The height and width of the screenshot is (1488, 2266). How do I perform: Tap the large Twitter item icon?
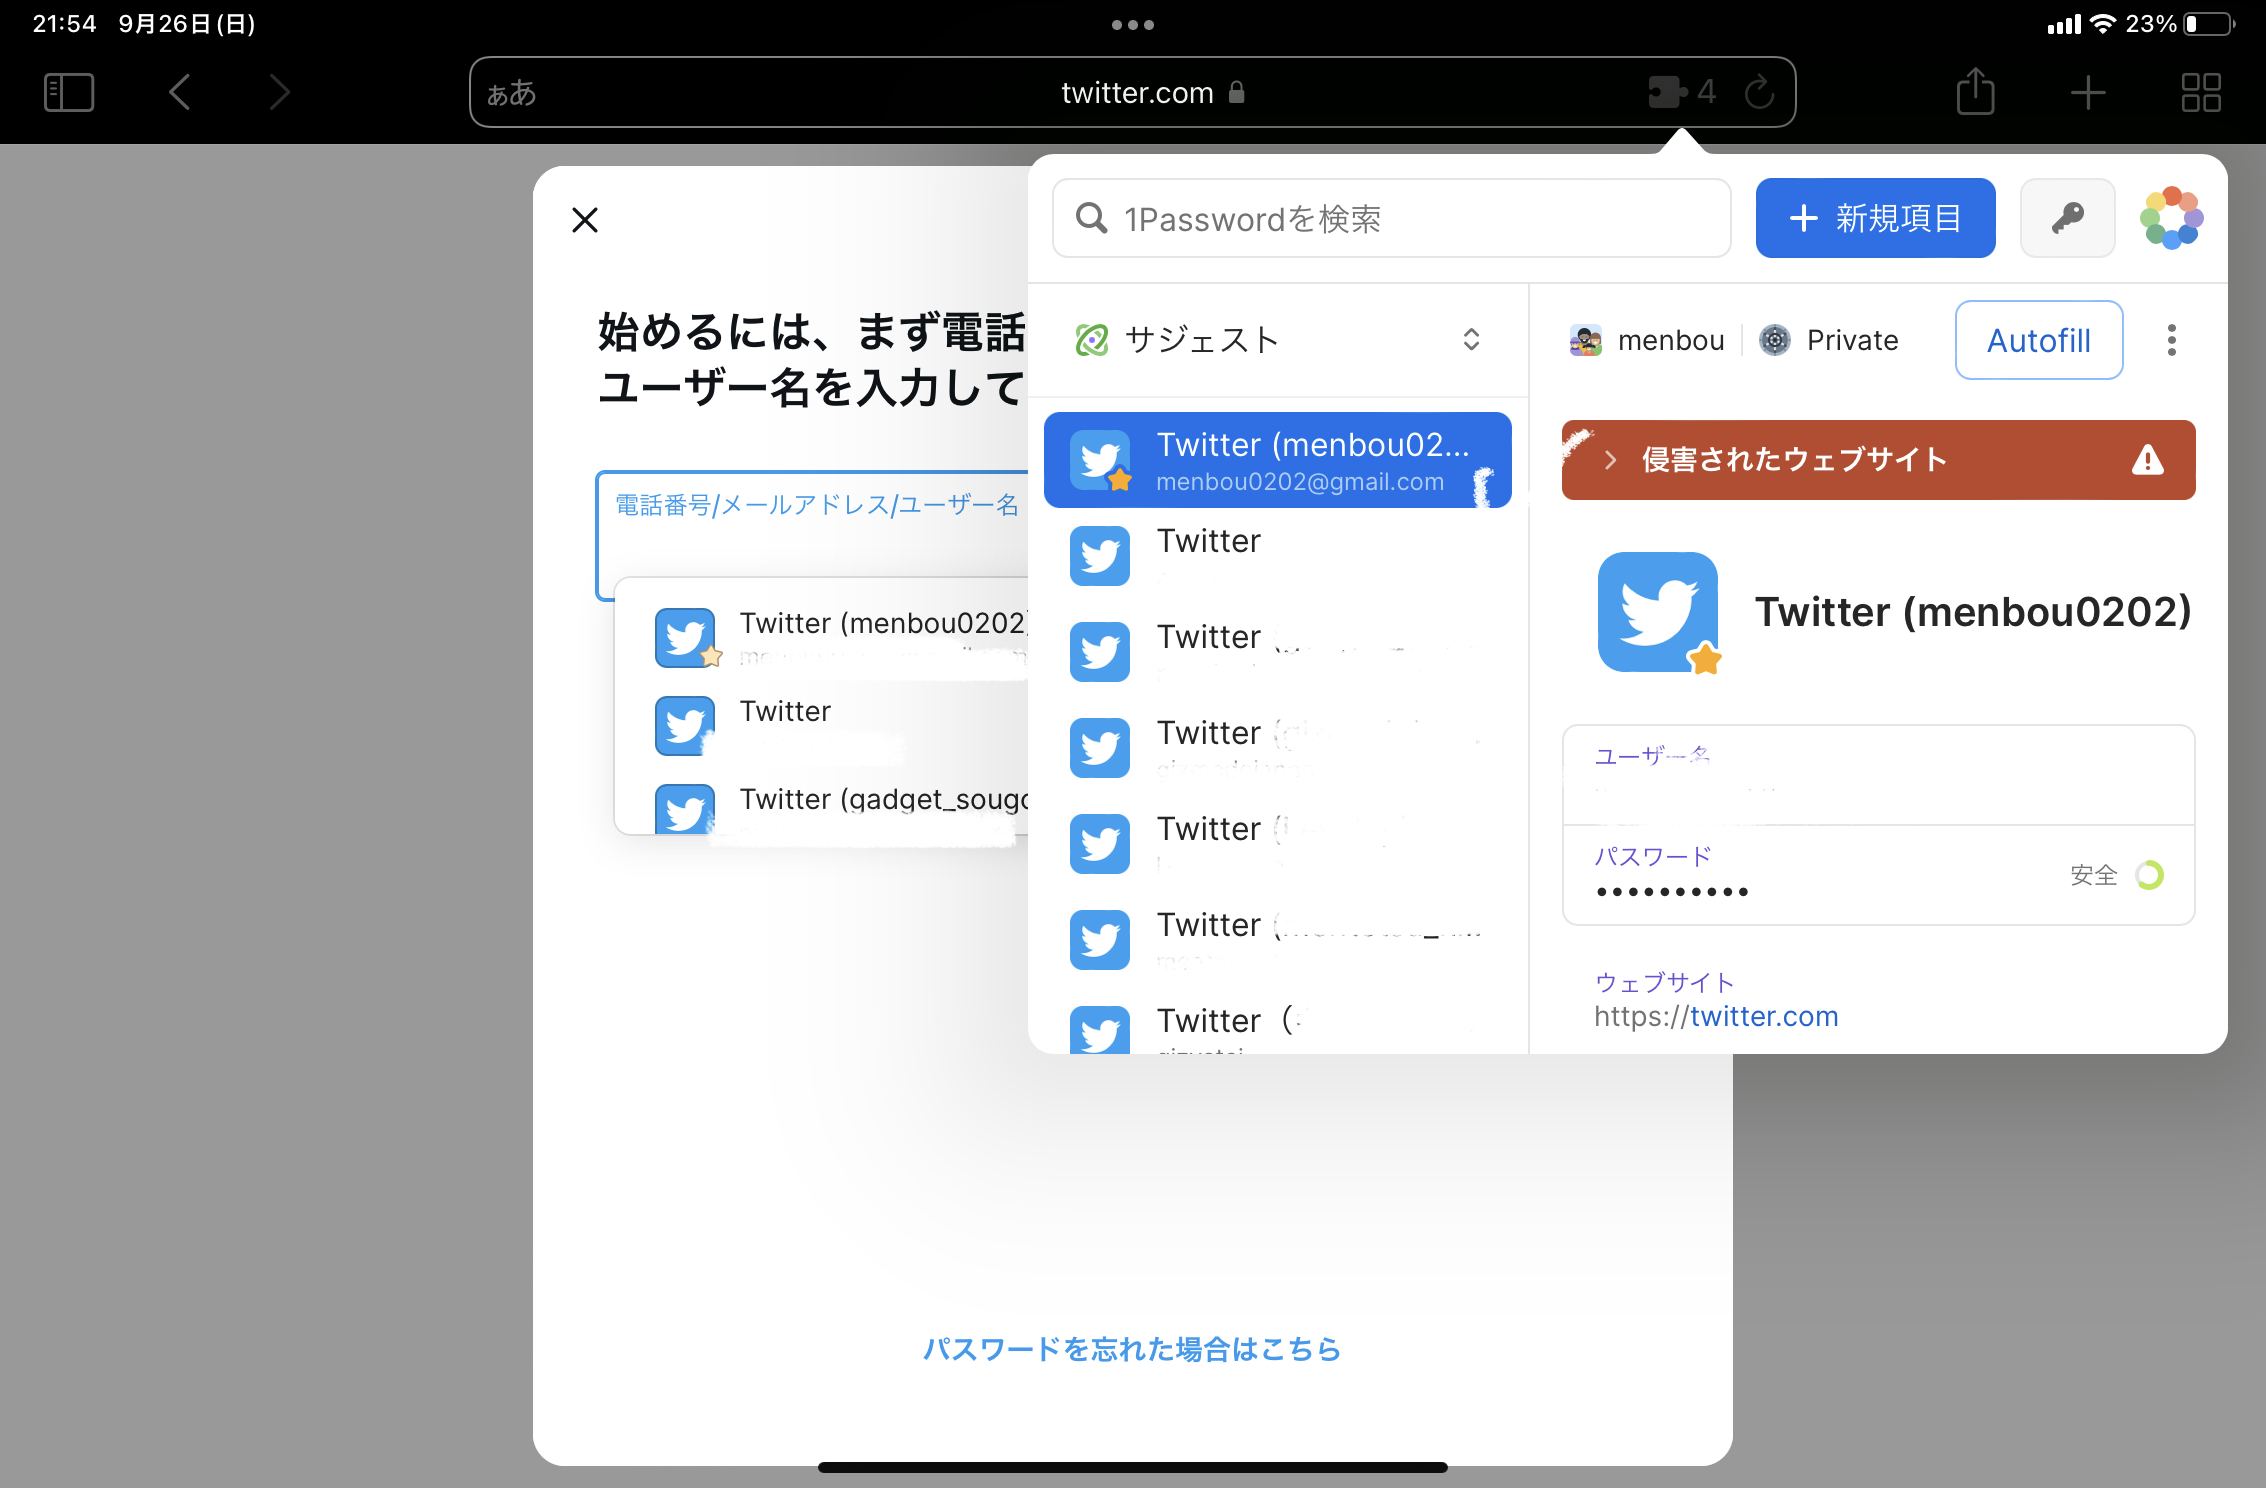pos(1657,612)
